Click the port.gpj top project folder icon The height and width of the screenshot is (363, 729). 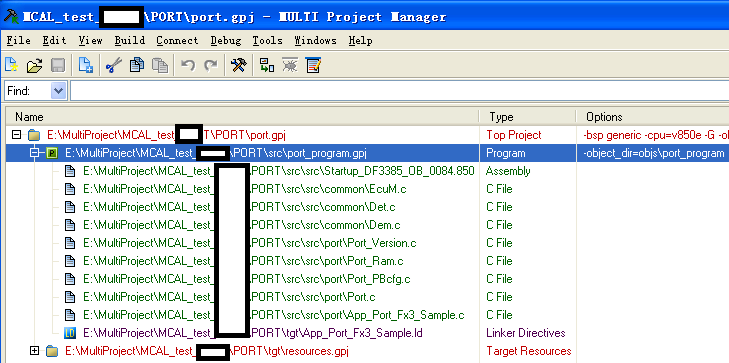(34, 135)
